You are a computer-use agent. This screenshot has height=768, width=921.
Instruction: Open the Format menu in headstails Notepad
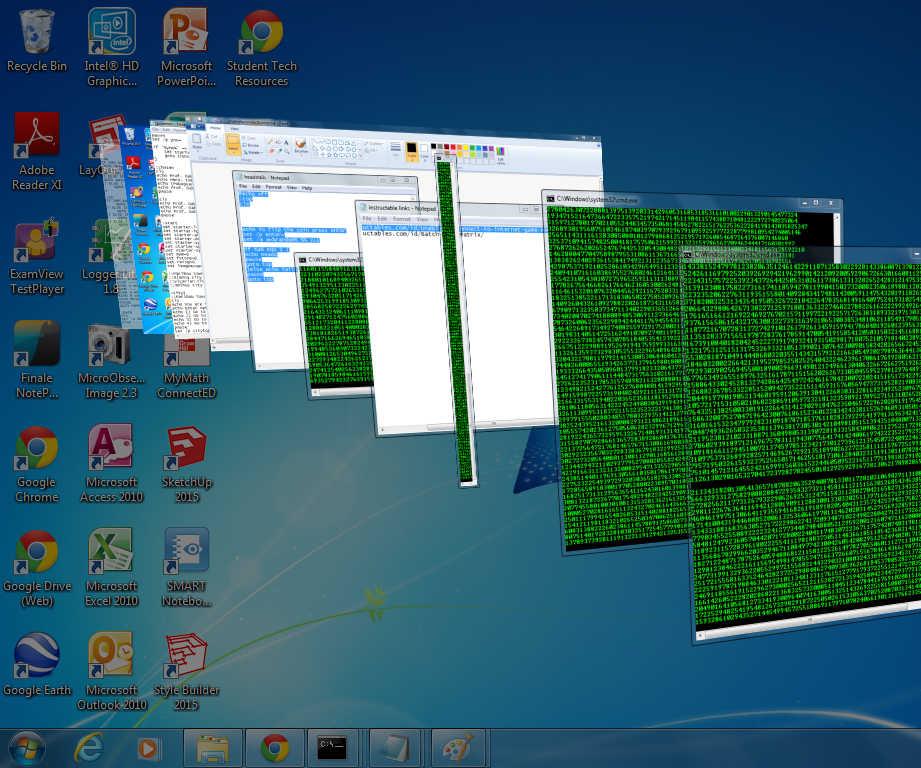273,187
